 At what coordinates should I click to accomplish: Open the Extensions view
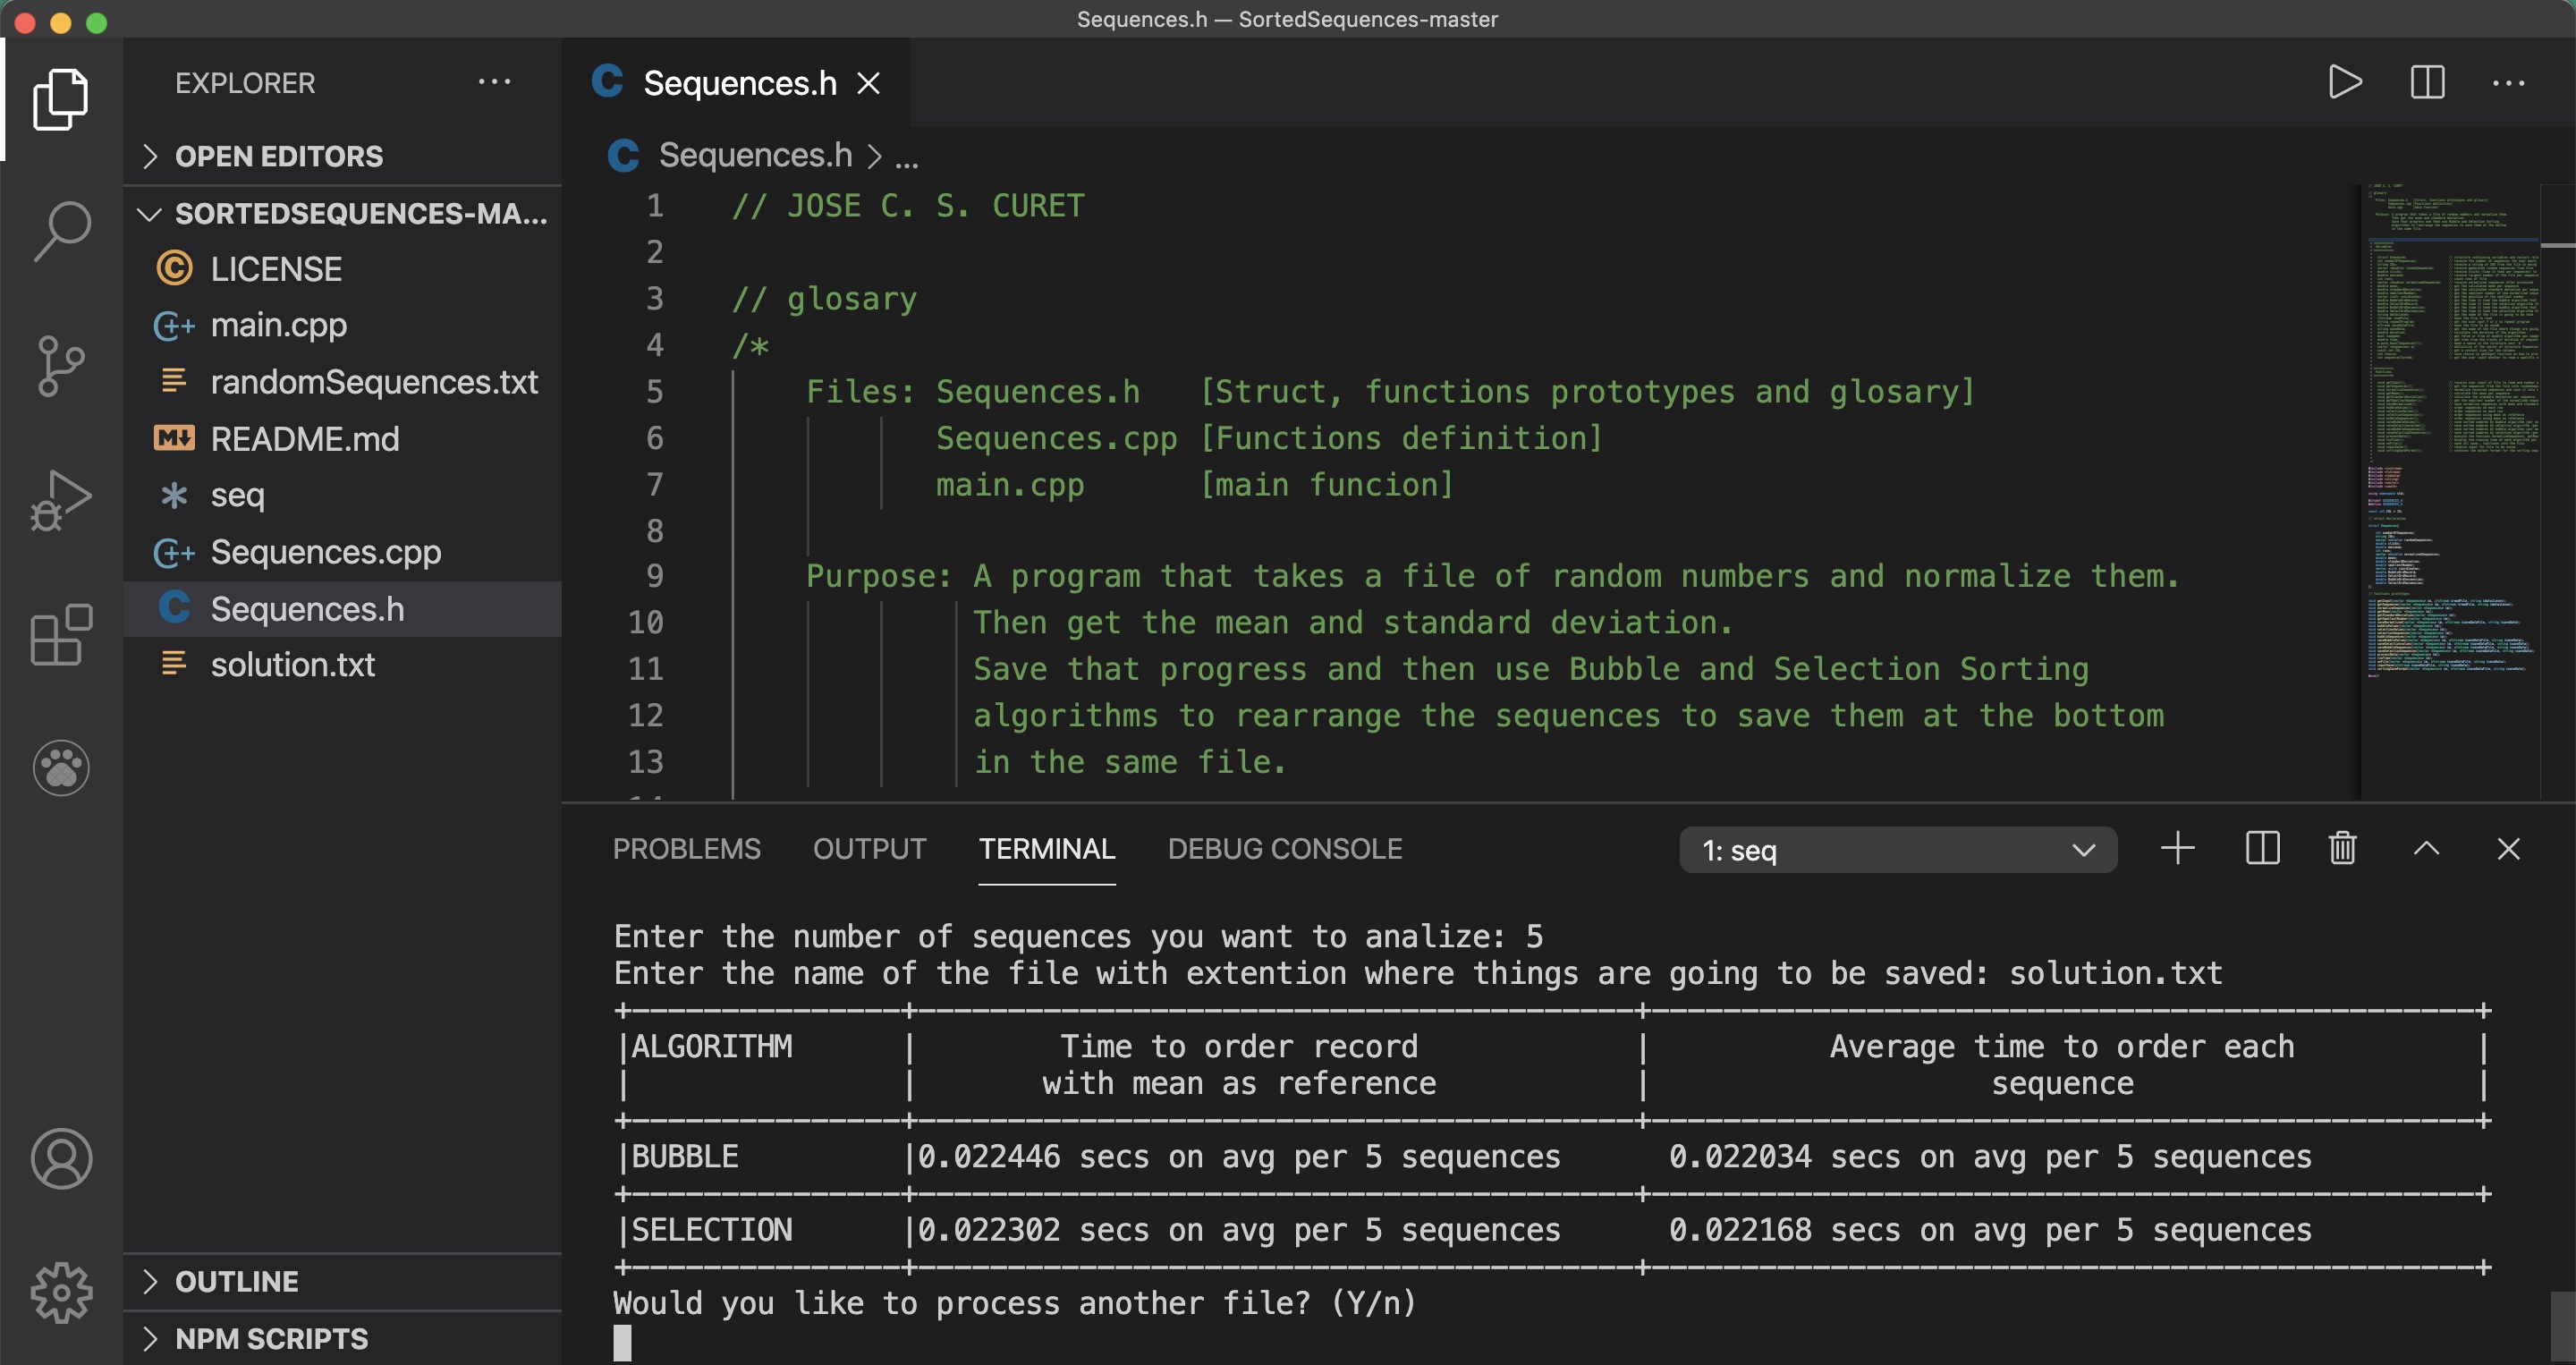pos(61,635)
